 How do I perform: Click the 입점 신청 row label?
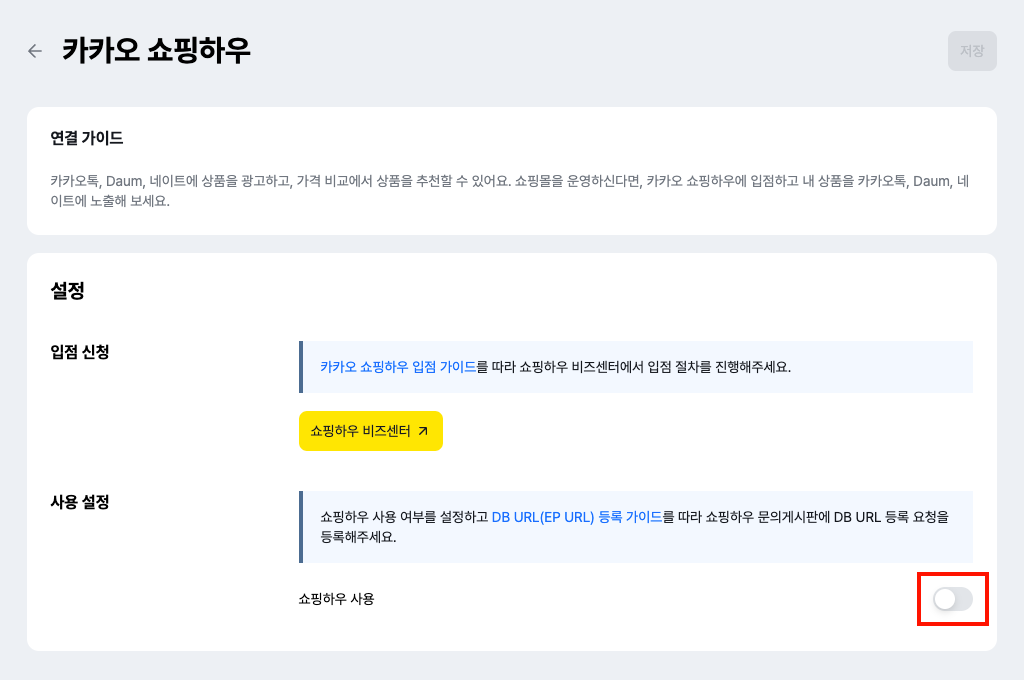(80, 351)
